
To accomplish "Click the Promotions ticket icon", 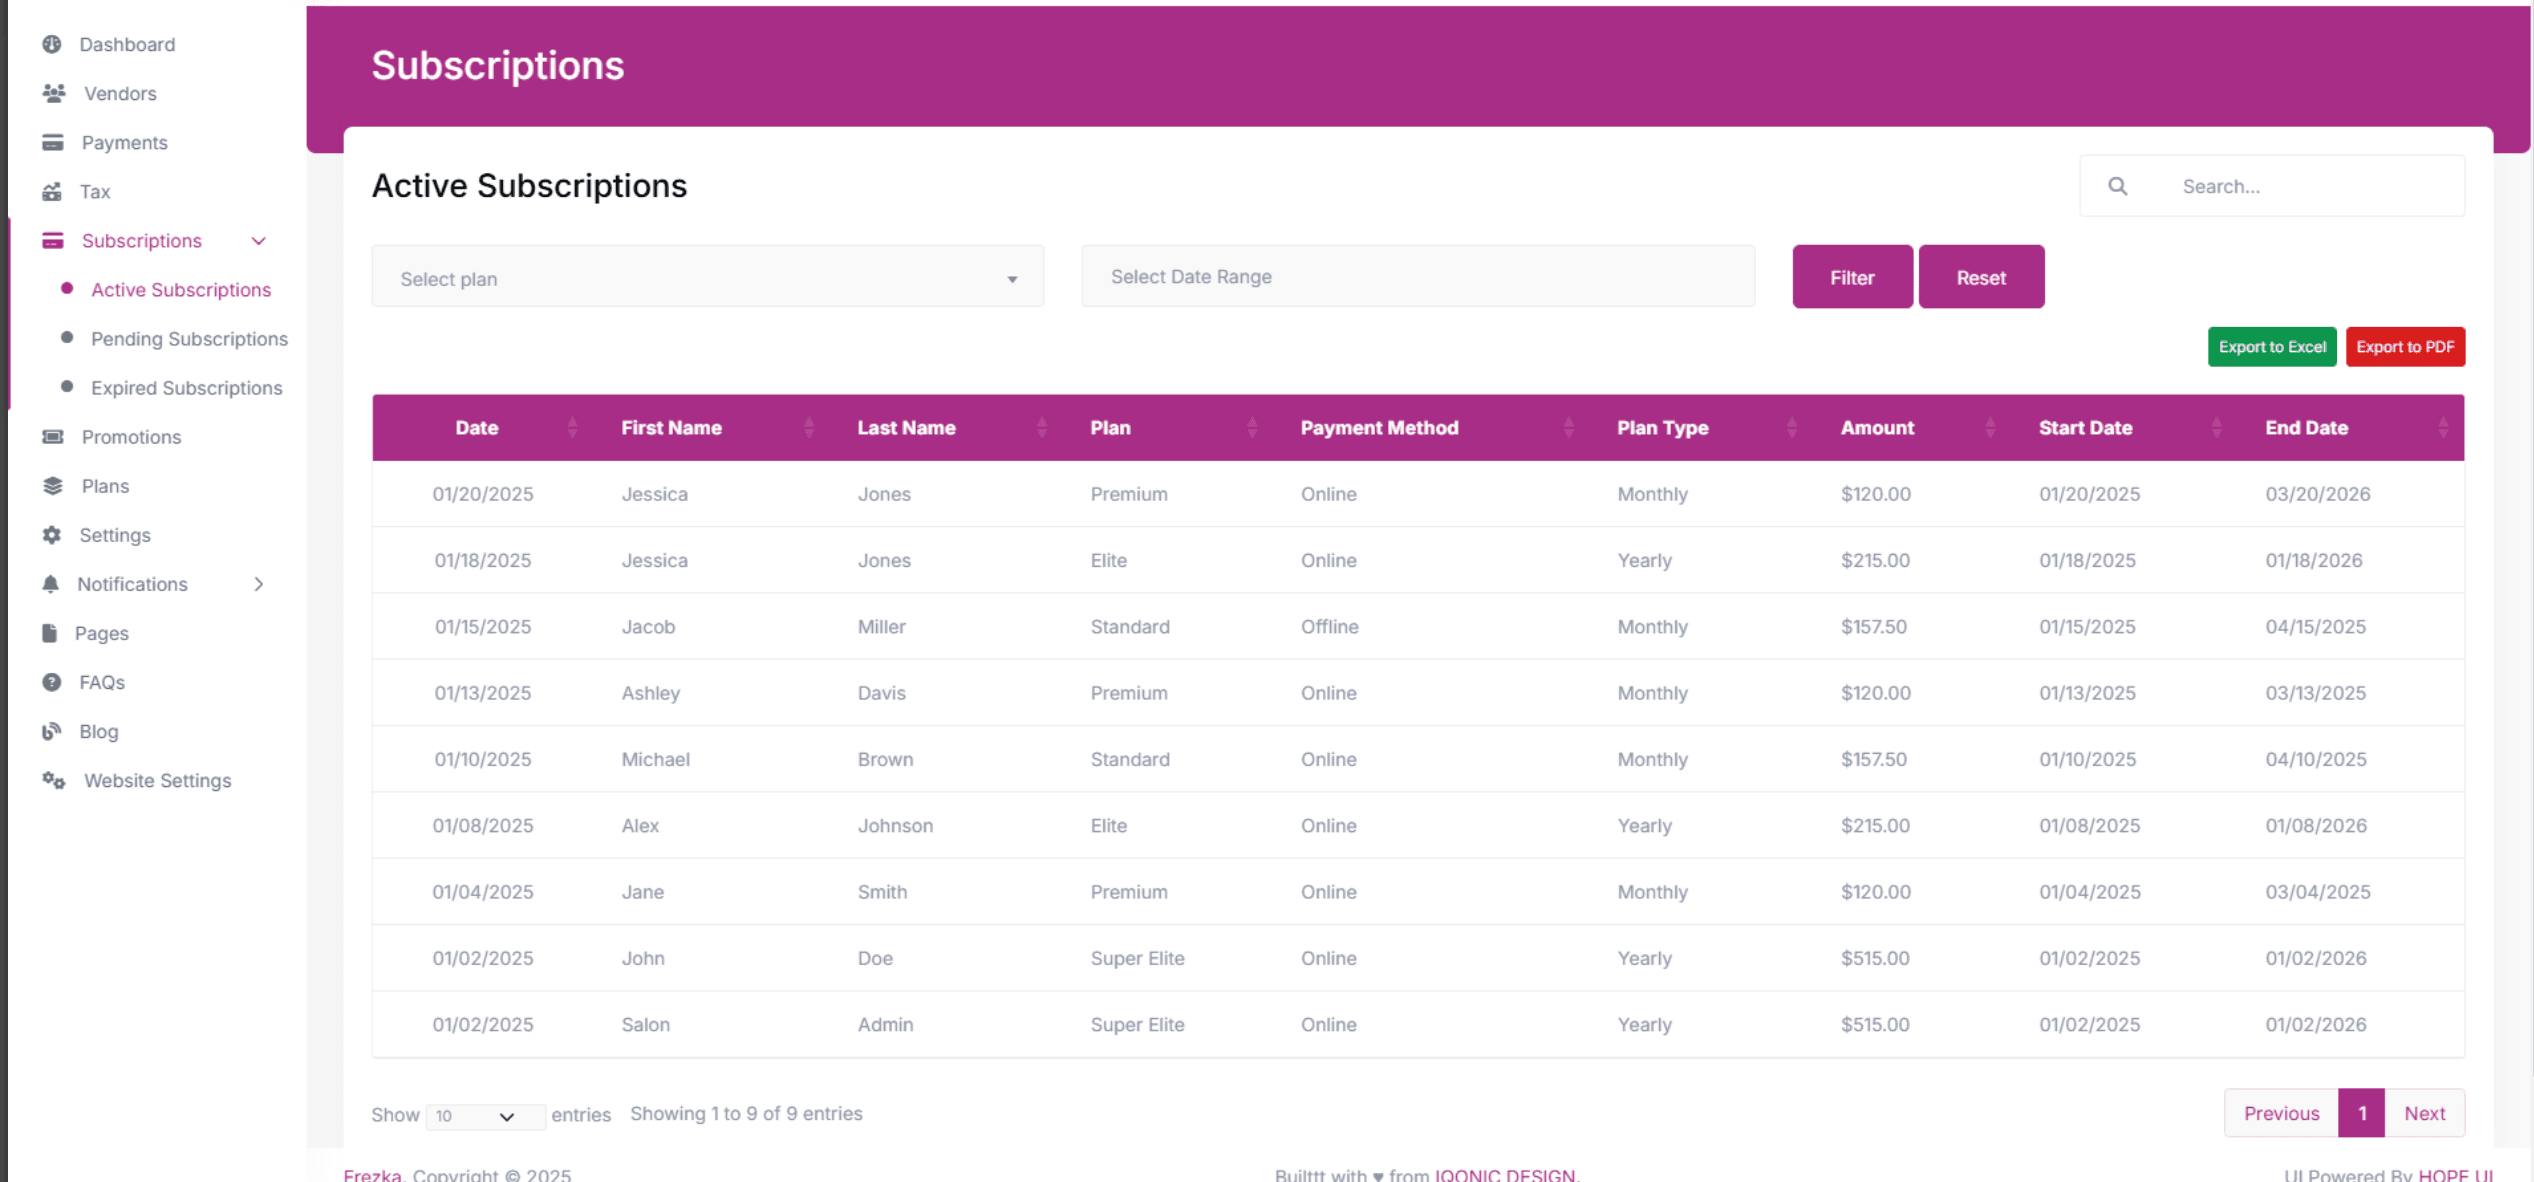I will coord(53,436).
